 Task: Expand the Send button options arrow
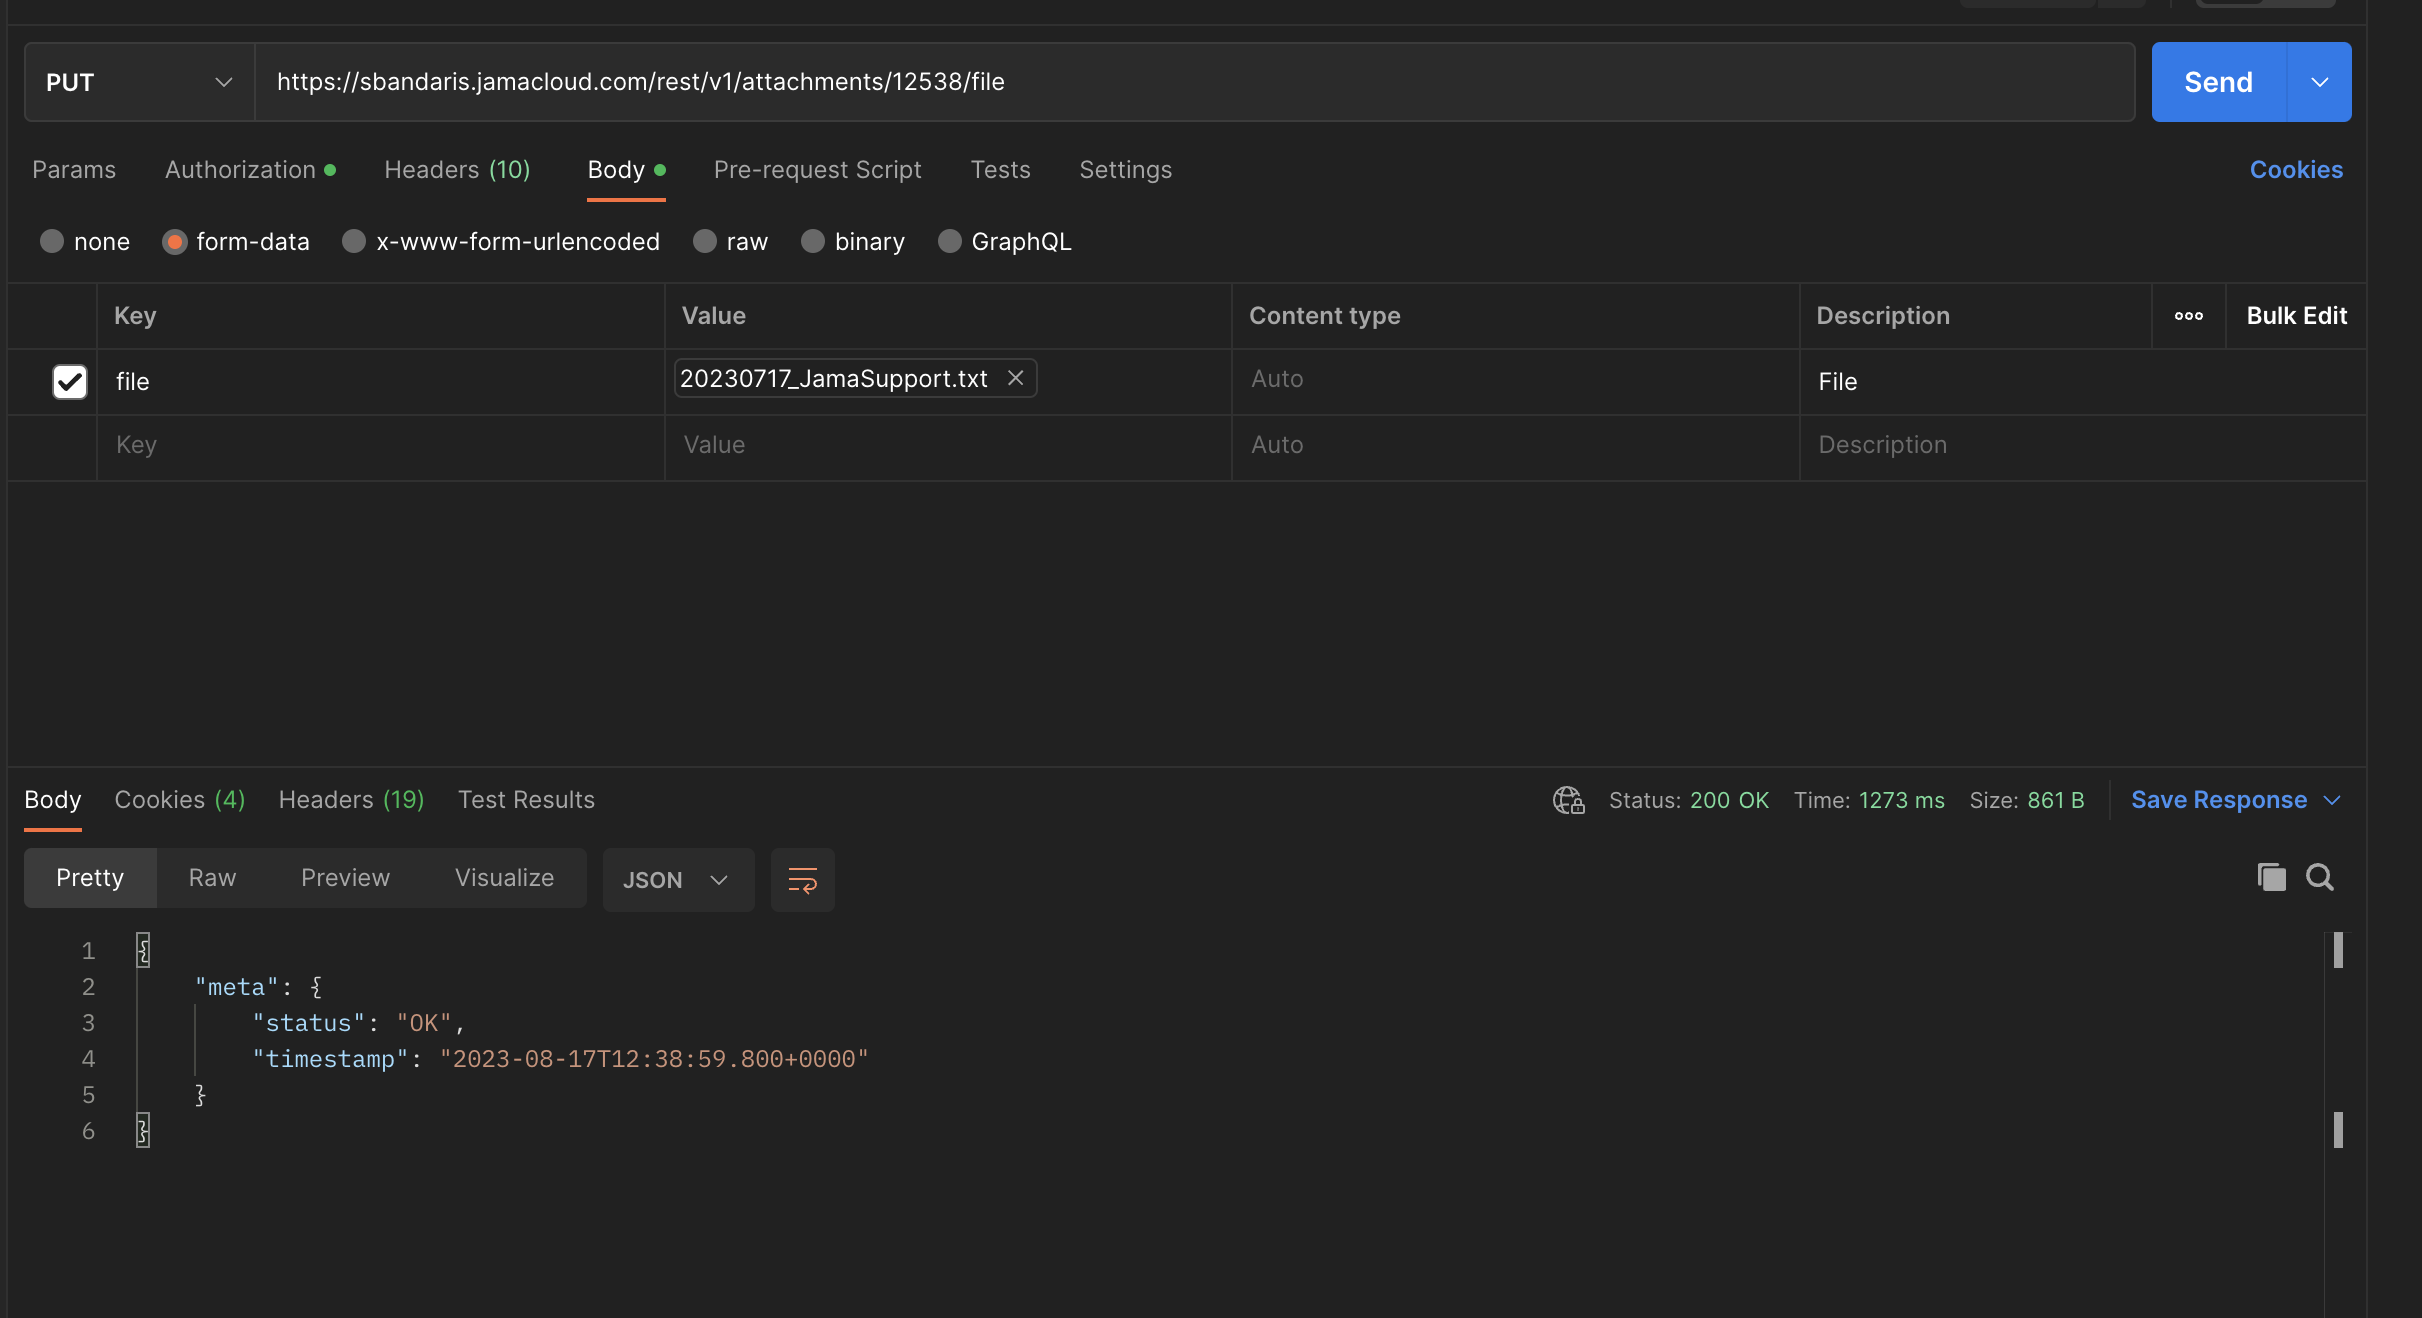click(x=2320, y=82)
